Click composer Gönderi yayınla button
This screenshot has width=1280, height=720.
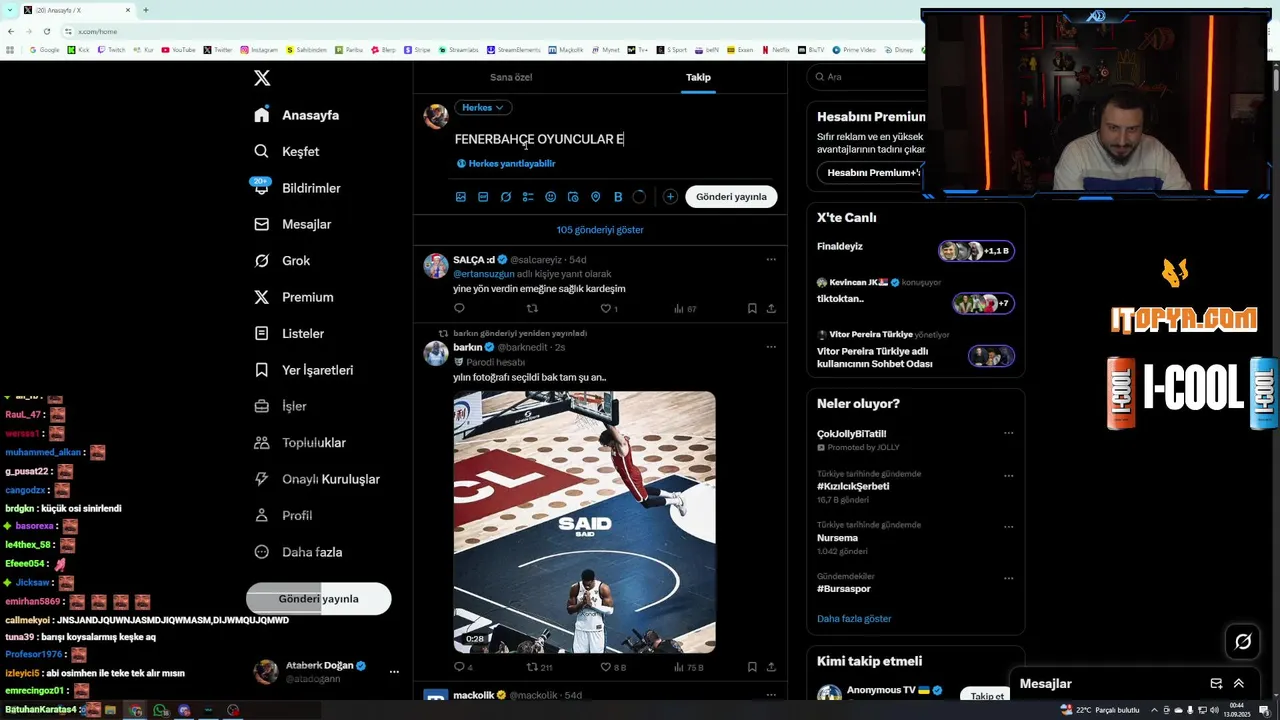[731, 197]
